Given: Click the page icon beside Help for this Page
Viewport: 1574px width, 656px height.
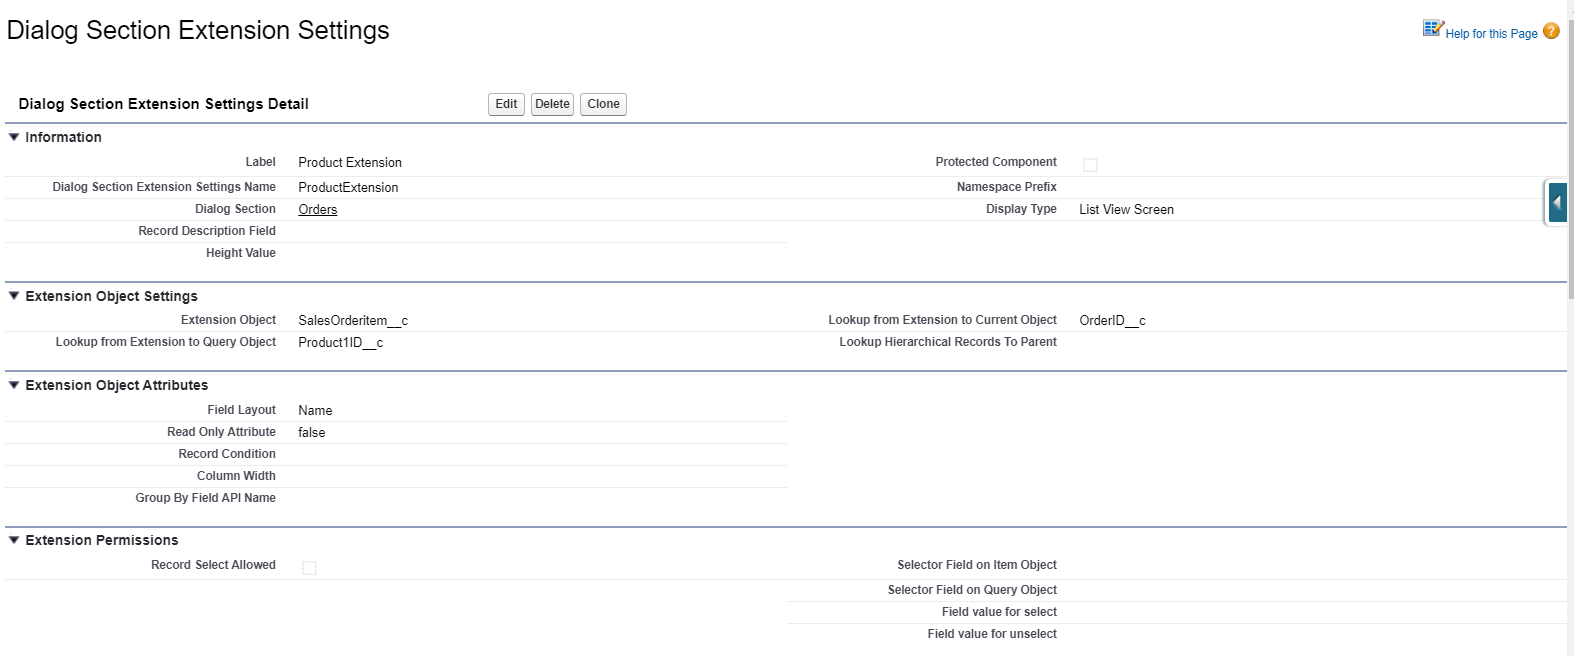Looking at the screenshot, I should 1433,28.
